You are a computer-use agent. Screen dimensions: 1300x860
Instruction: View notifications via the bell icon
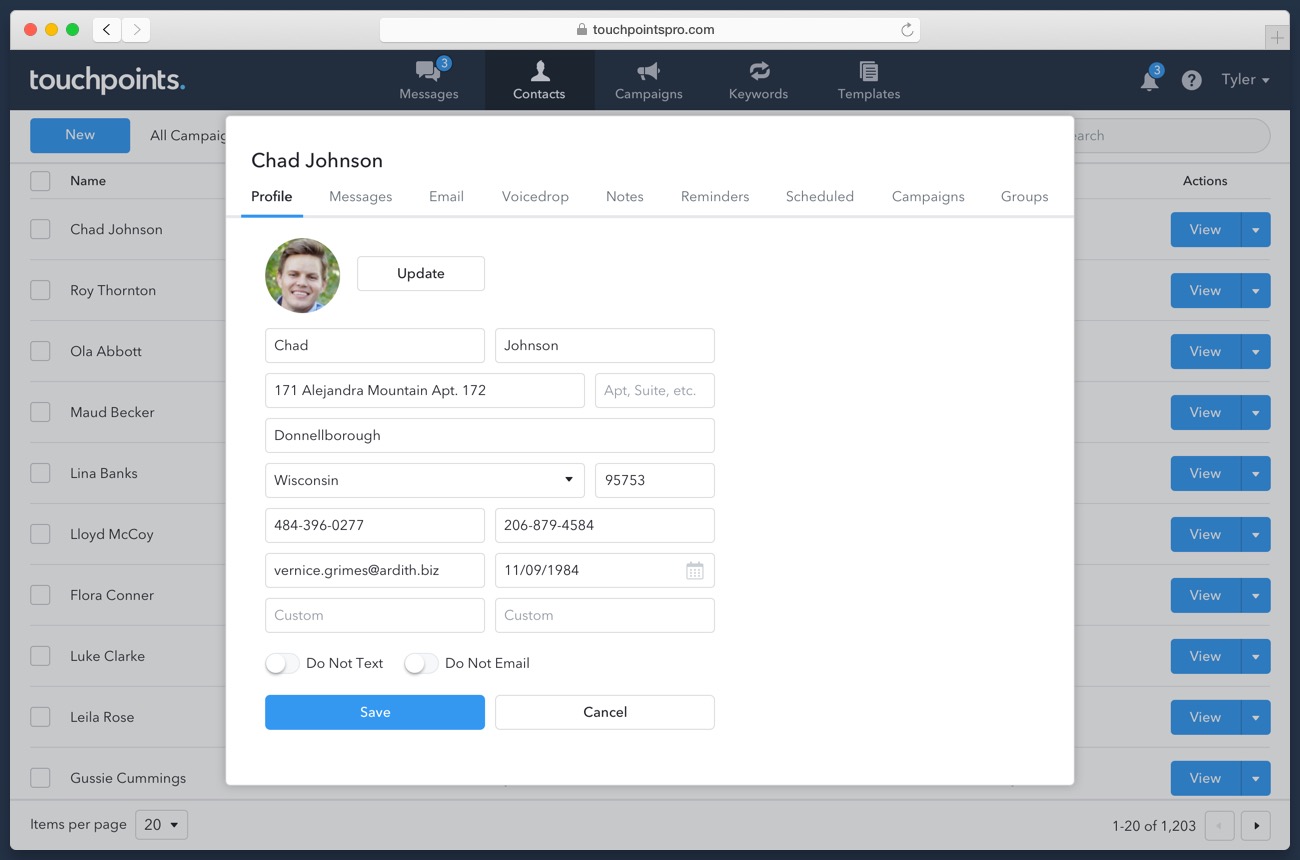coord(1148,79)
